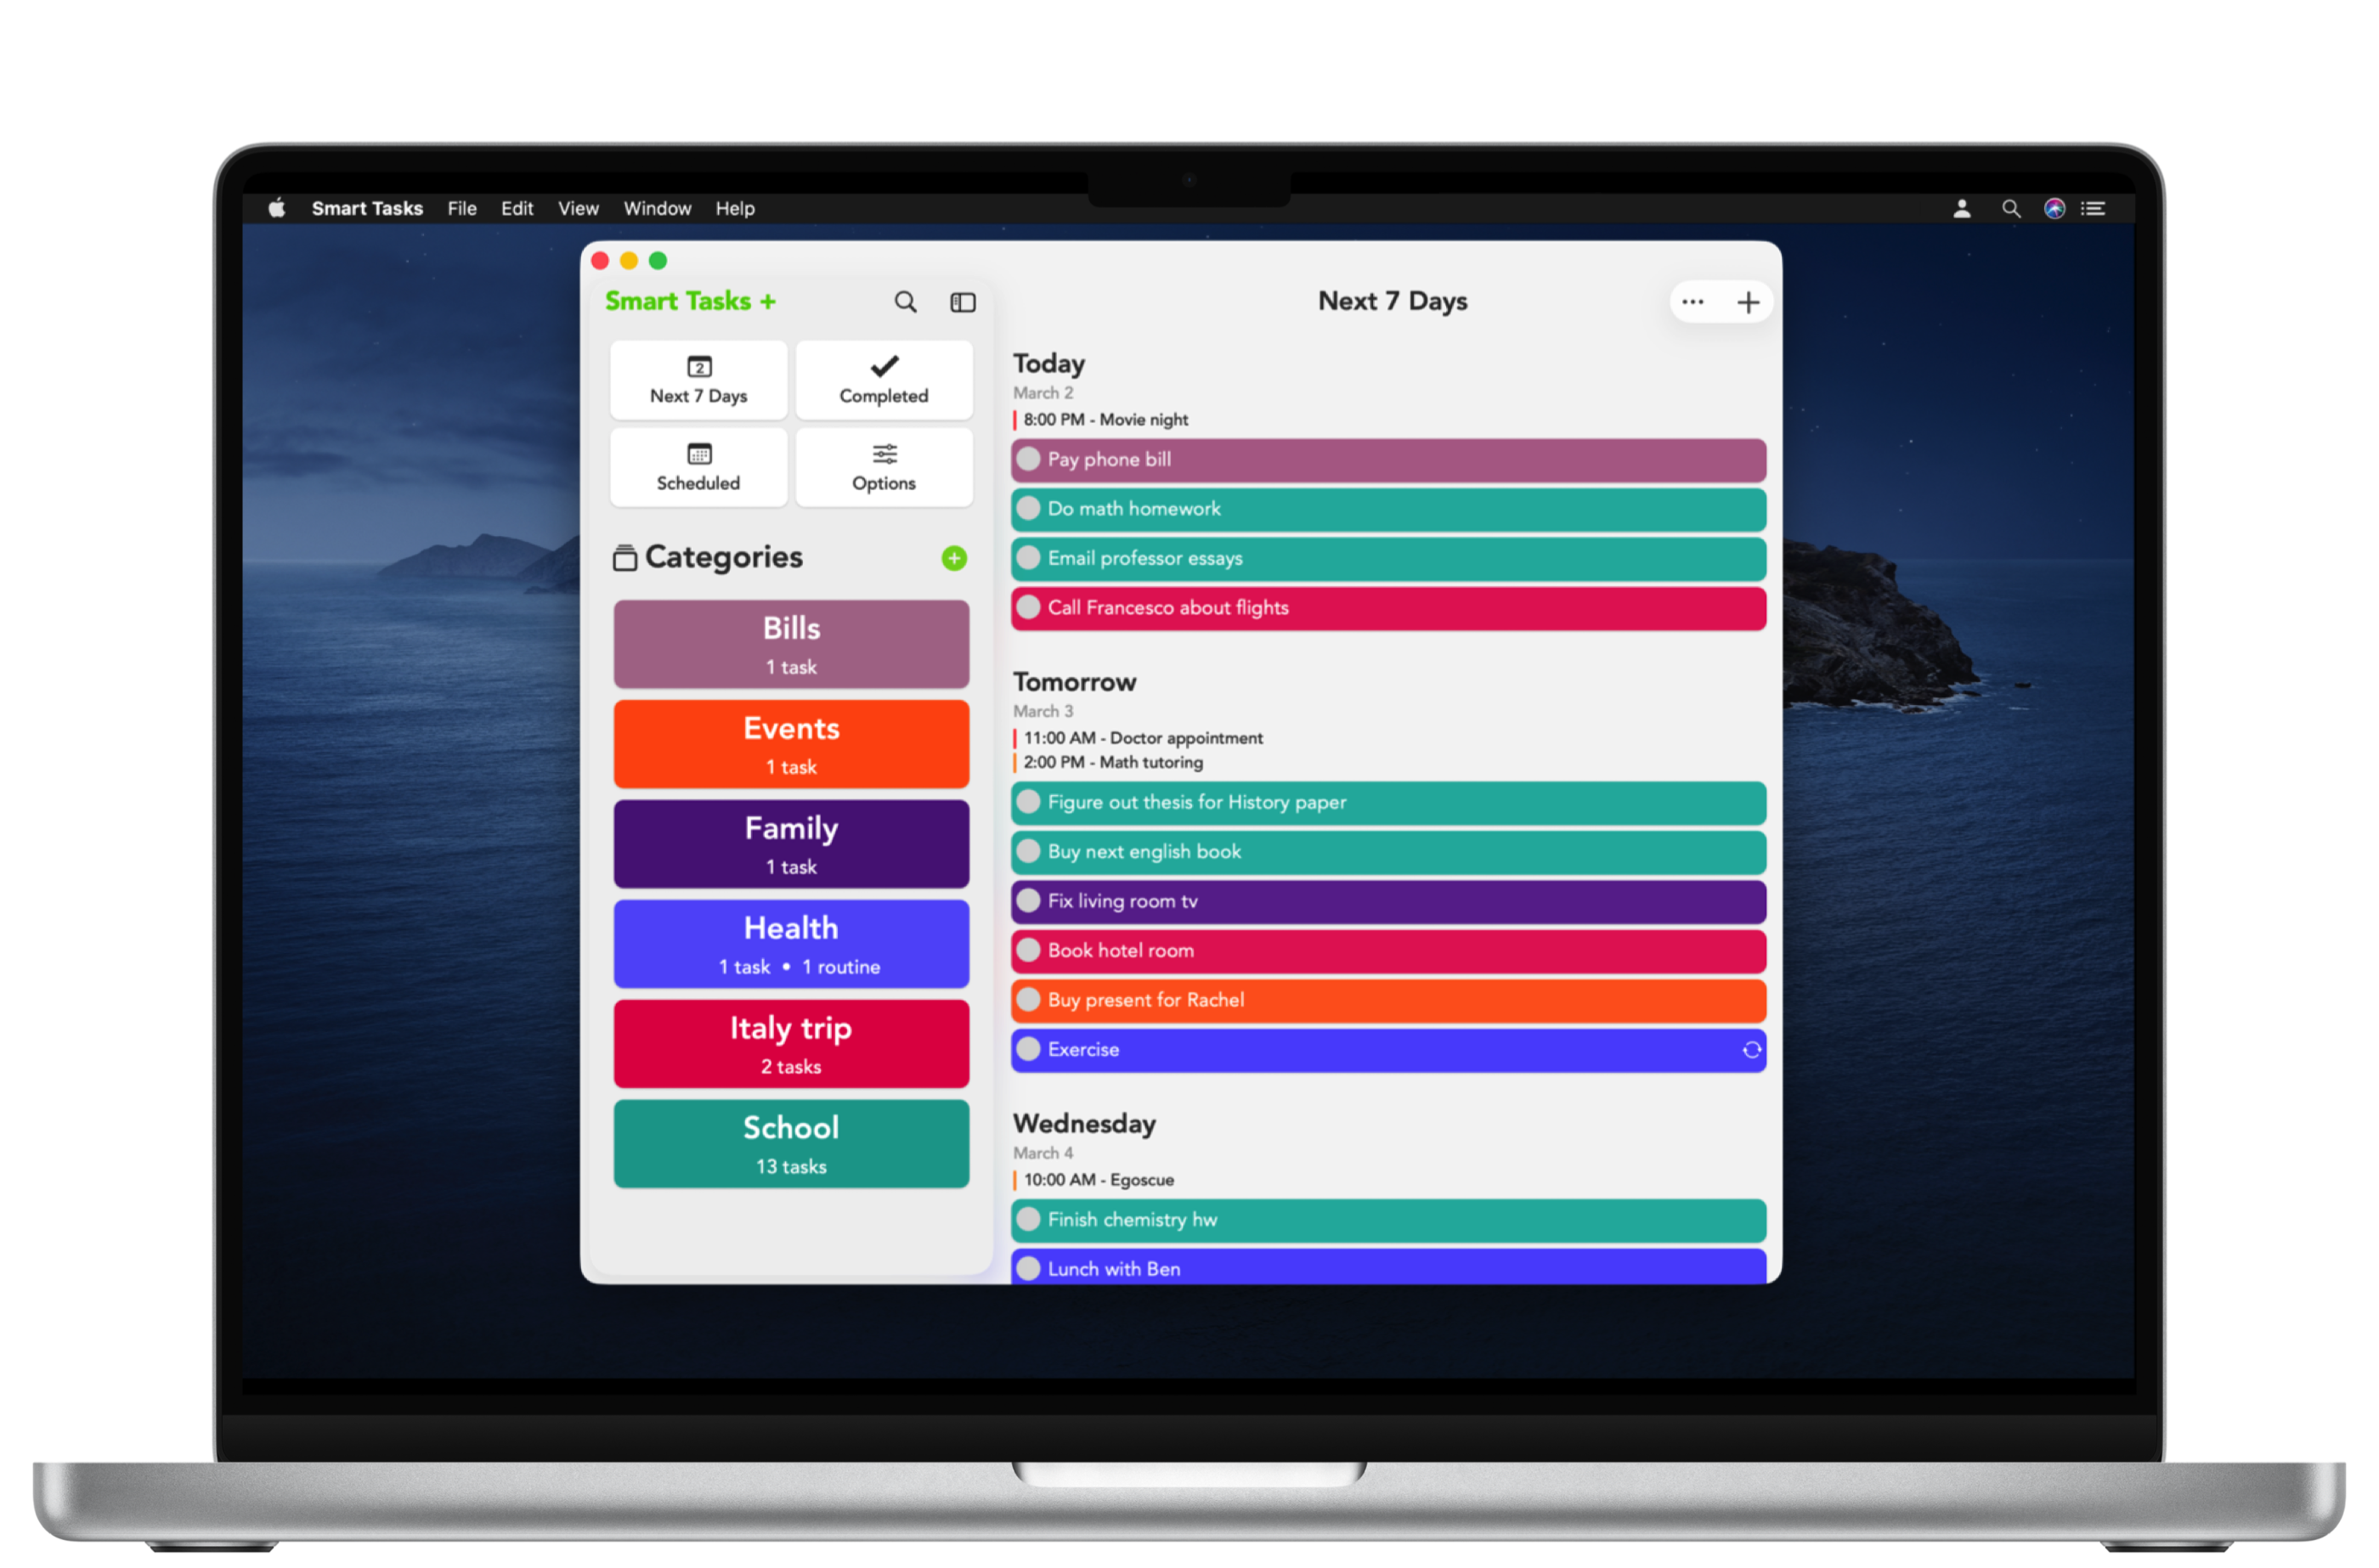
Task: Show Completed tasks
Action: coord(883,380)
